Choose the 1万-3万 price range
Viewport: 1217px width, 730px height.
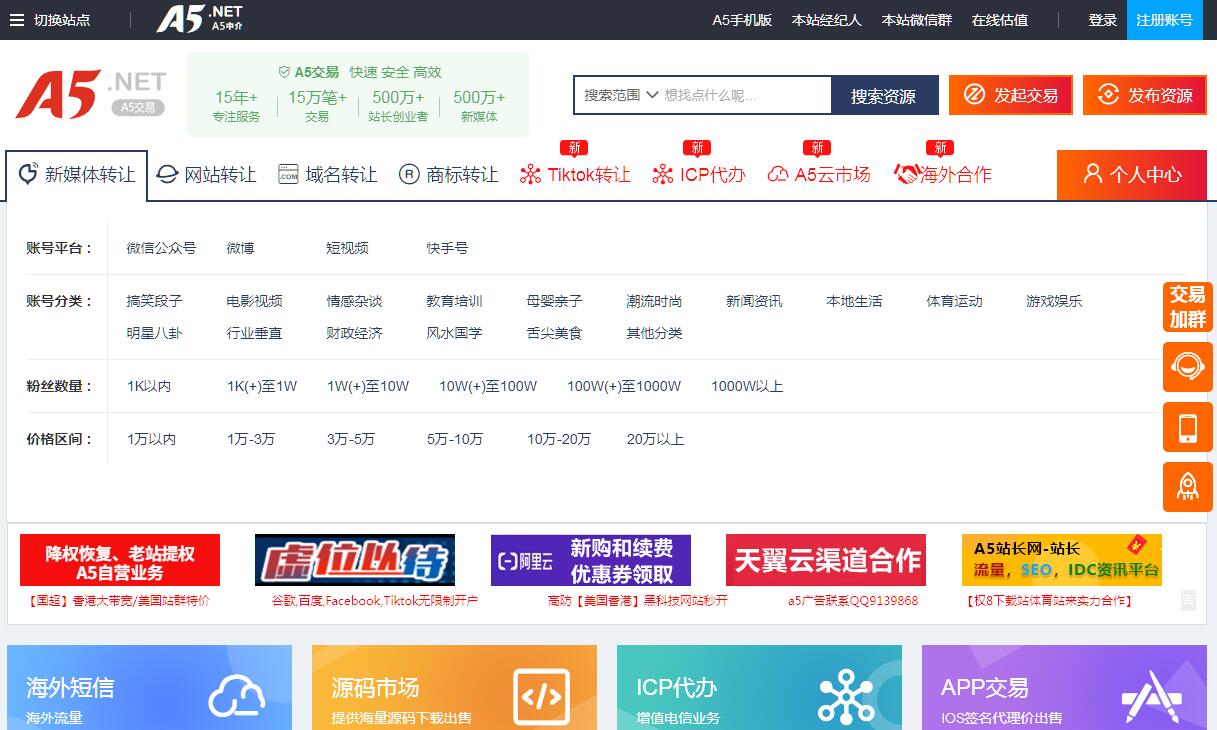[250, 439]
